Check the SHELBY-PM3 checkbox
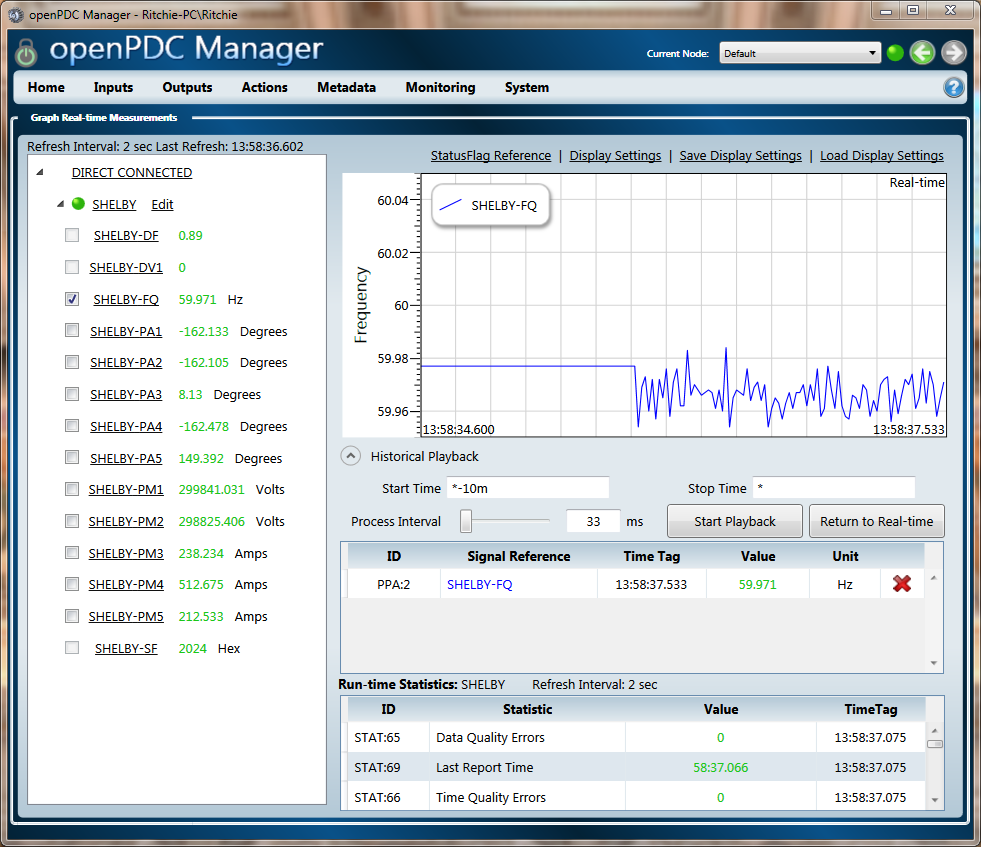 pos(72,553)
